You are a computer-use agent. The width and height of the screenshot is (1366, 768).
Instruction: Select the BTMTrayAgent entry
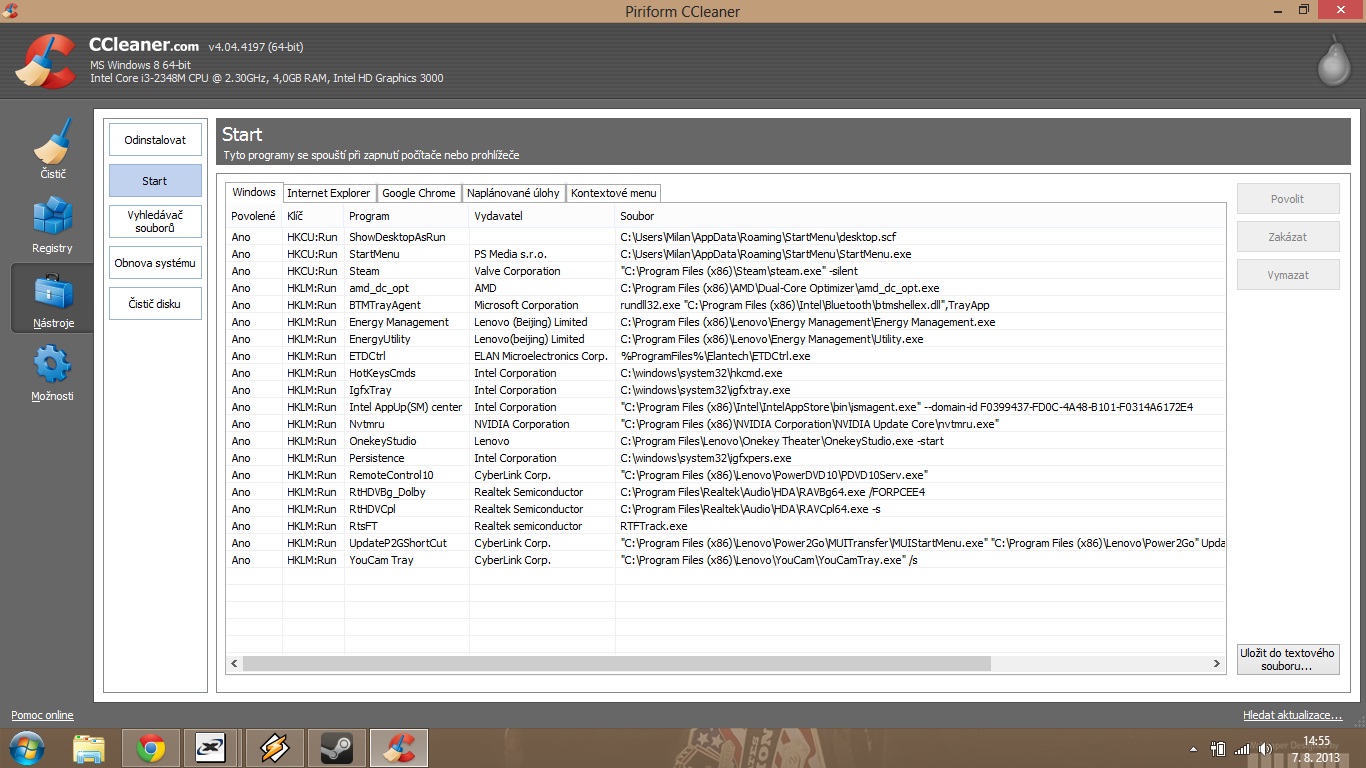tap(725, 305)
